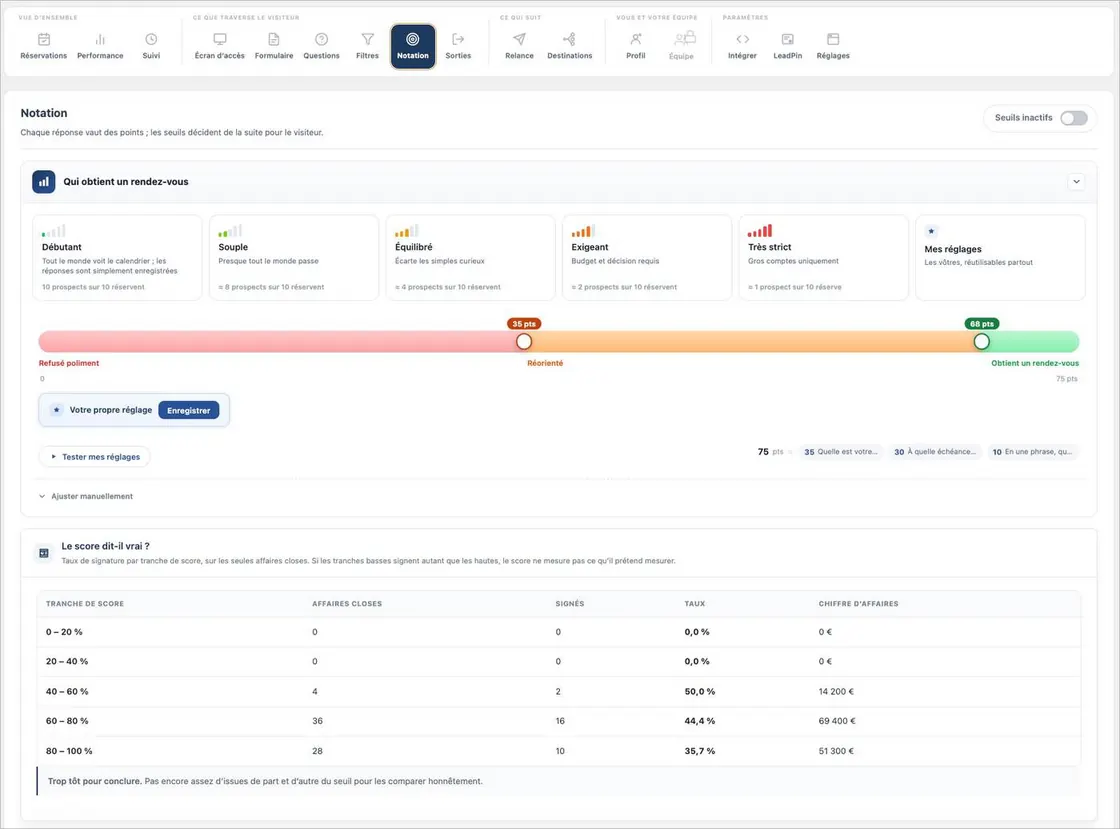Select the Souple preset card

coord(294,258)
